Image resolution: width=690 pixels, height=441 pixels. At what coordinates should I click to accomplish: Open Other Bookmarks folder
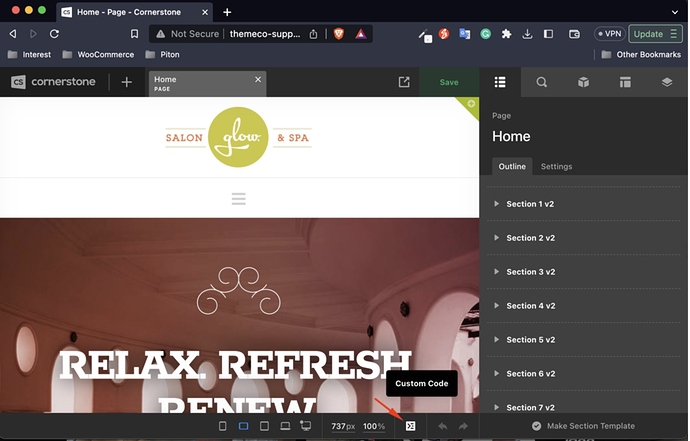641,55
